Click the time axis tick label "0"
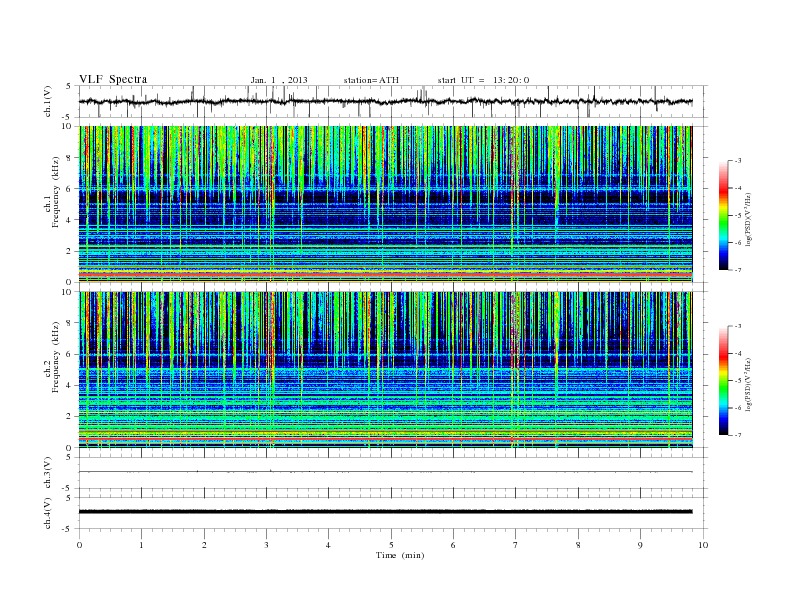The height and width of the screenshot is (612, 792). [x=79, y=545]
